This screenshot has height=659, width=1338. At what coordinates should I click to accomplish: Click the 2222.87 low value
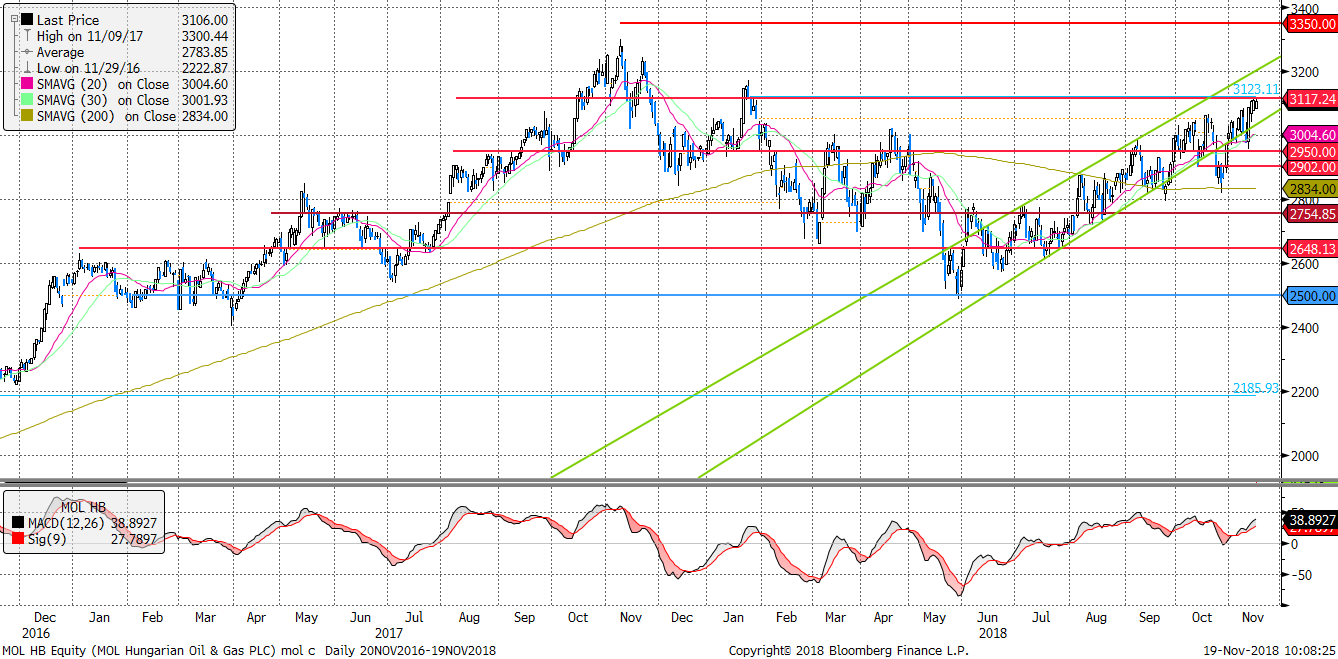click(206, 68)
